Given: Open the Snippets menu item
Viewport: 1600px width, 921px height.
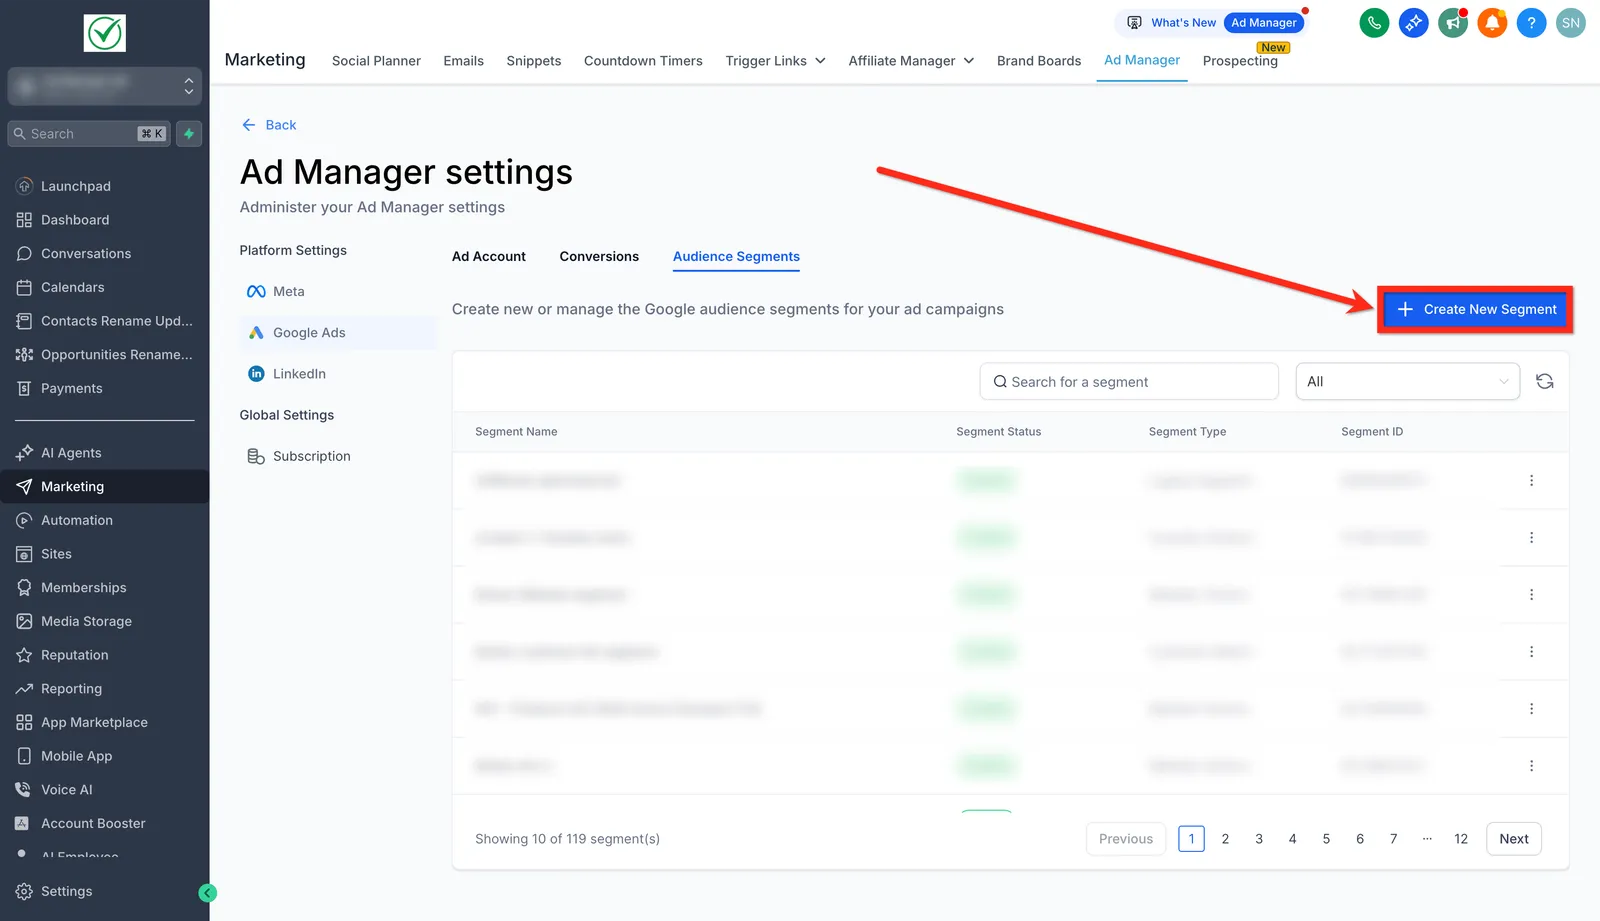Looking at the screenshot, I should (534, 61).
